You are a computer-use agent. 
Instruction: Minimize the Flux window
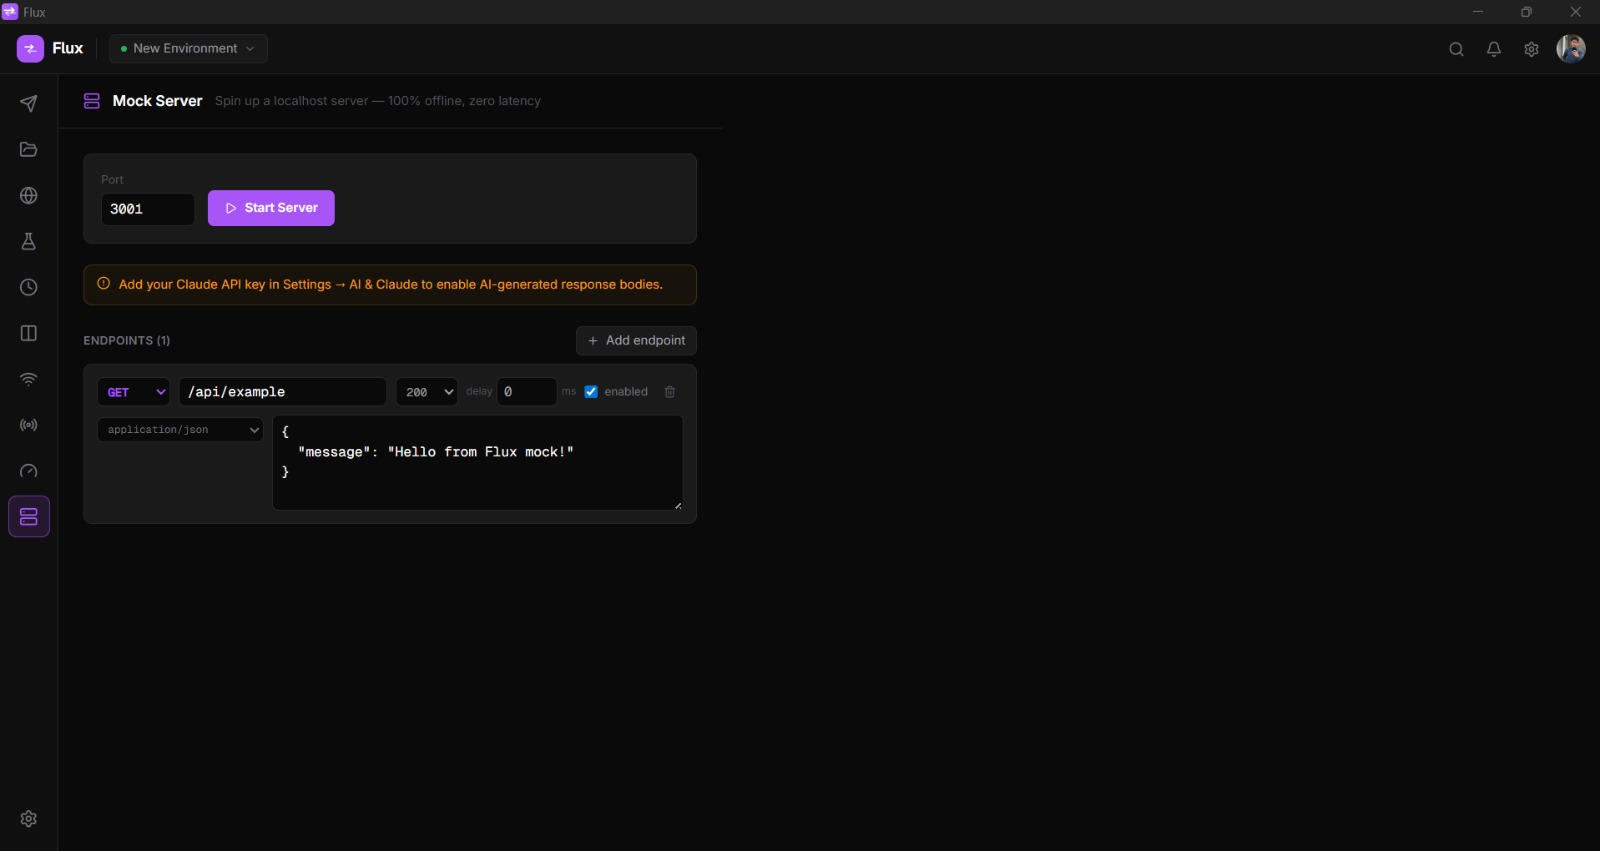(1478, 12)
